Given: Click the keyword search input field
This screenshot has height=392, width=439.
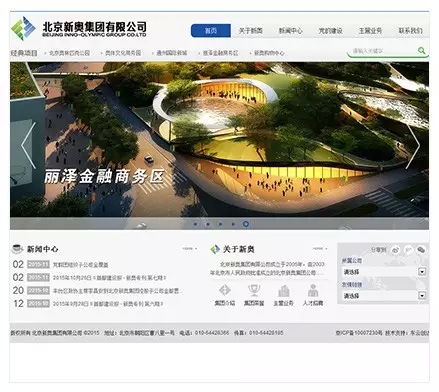Looking at the screenshot, I should pos(383,51).
